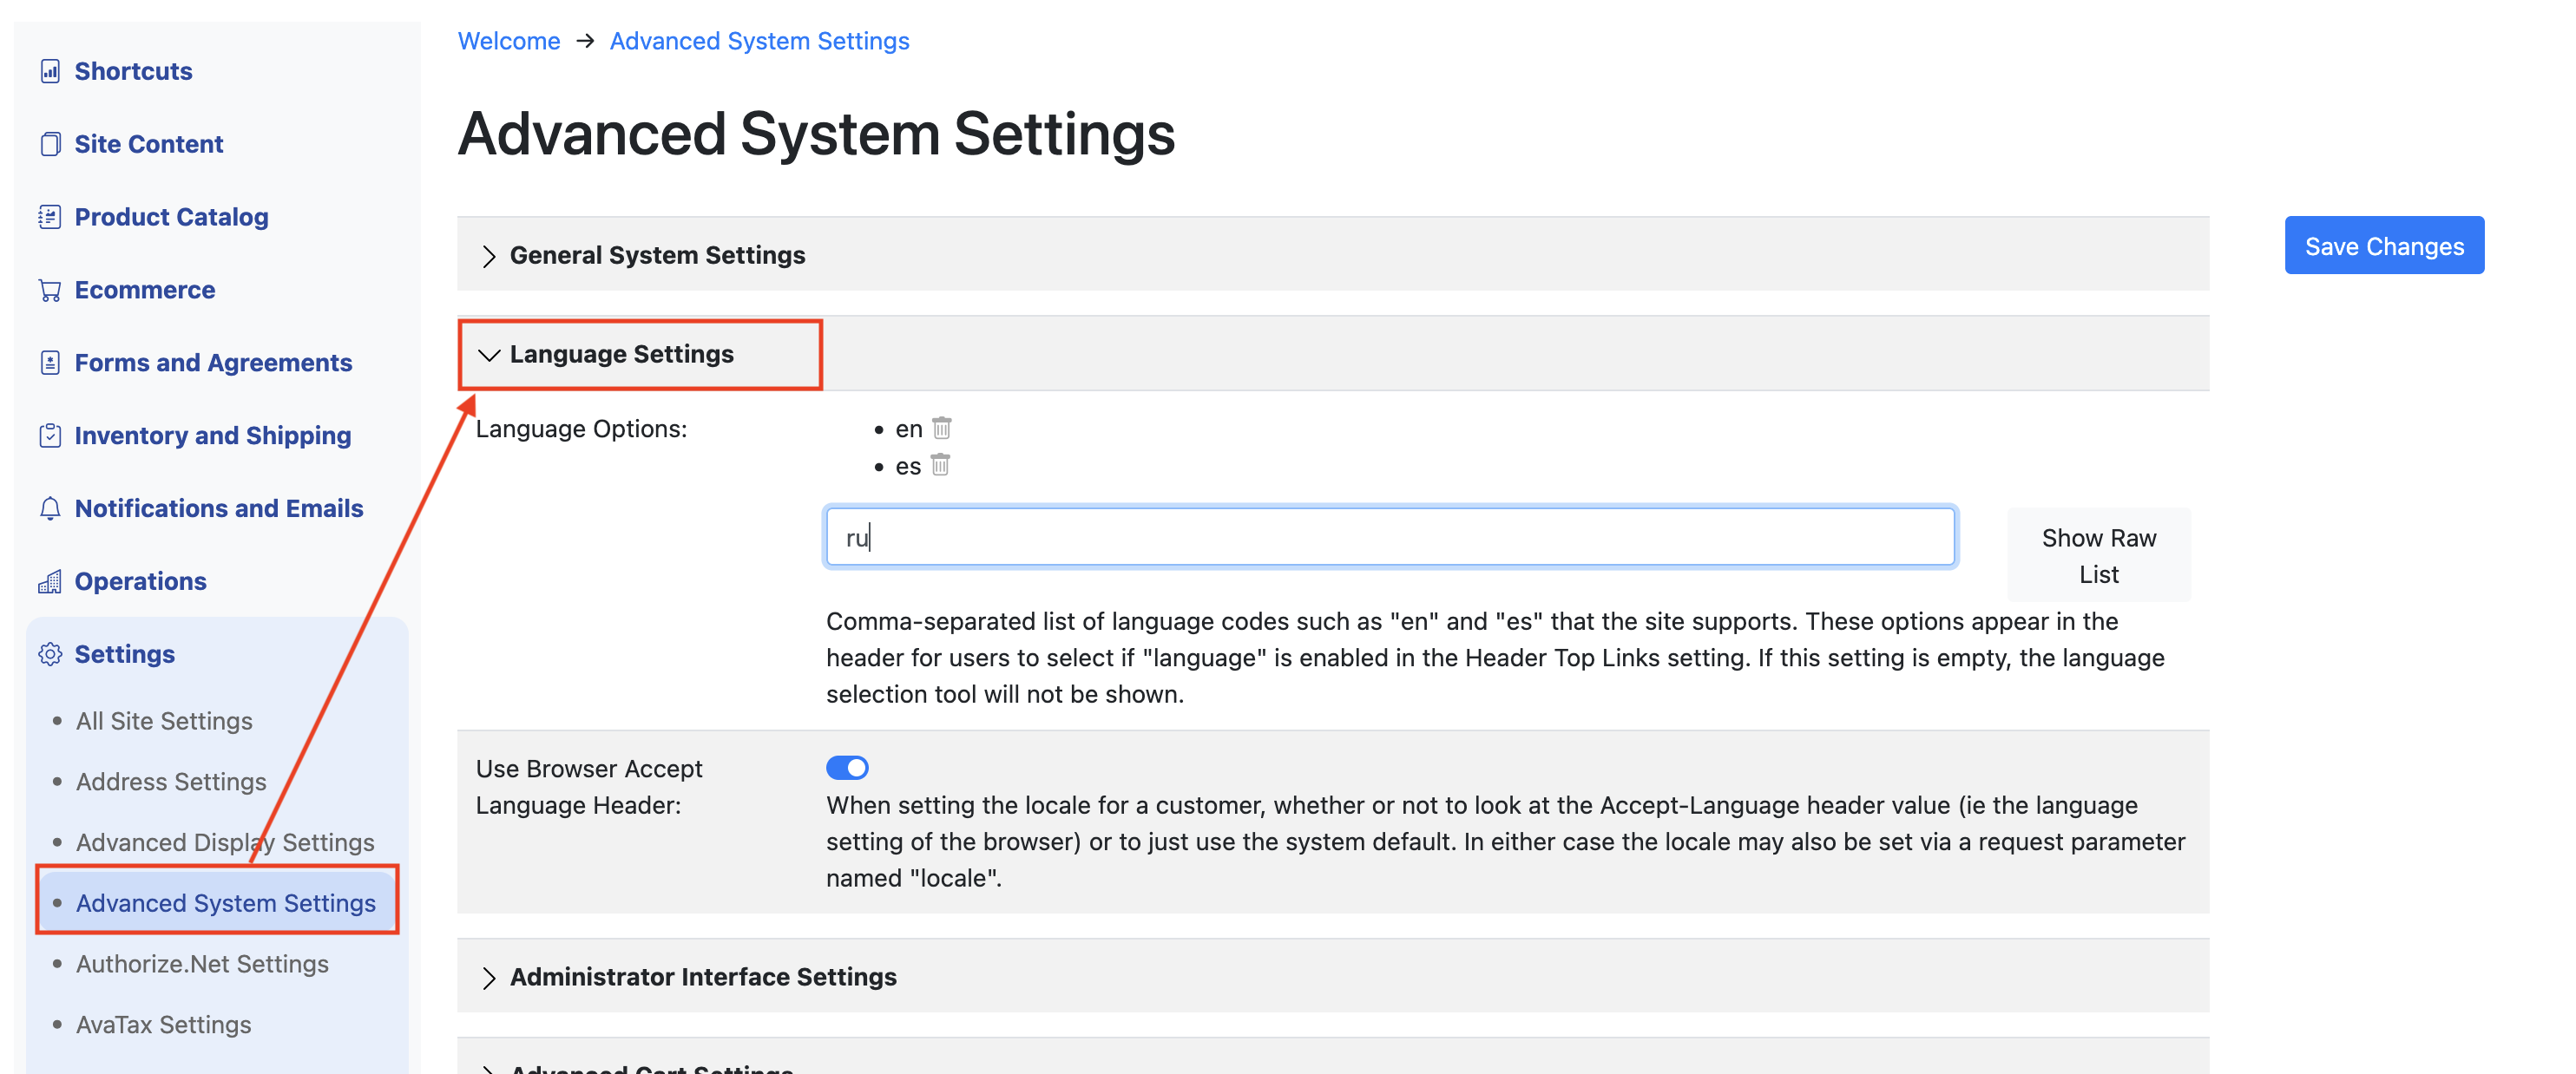The width and height of the screenshot is (2576, 1074).
Task: Click the language code input field
Action: (x=1389, y=538)
